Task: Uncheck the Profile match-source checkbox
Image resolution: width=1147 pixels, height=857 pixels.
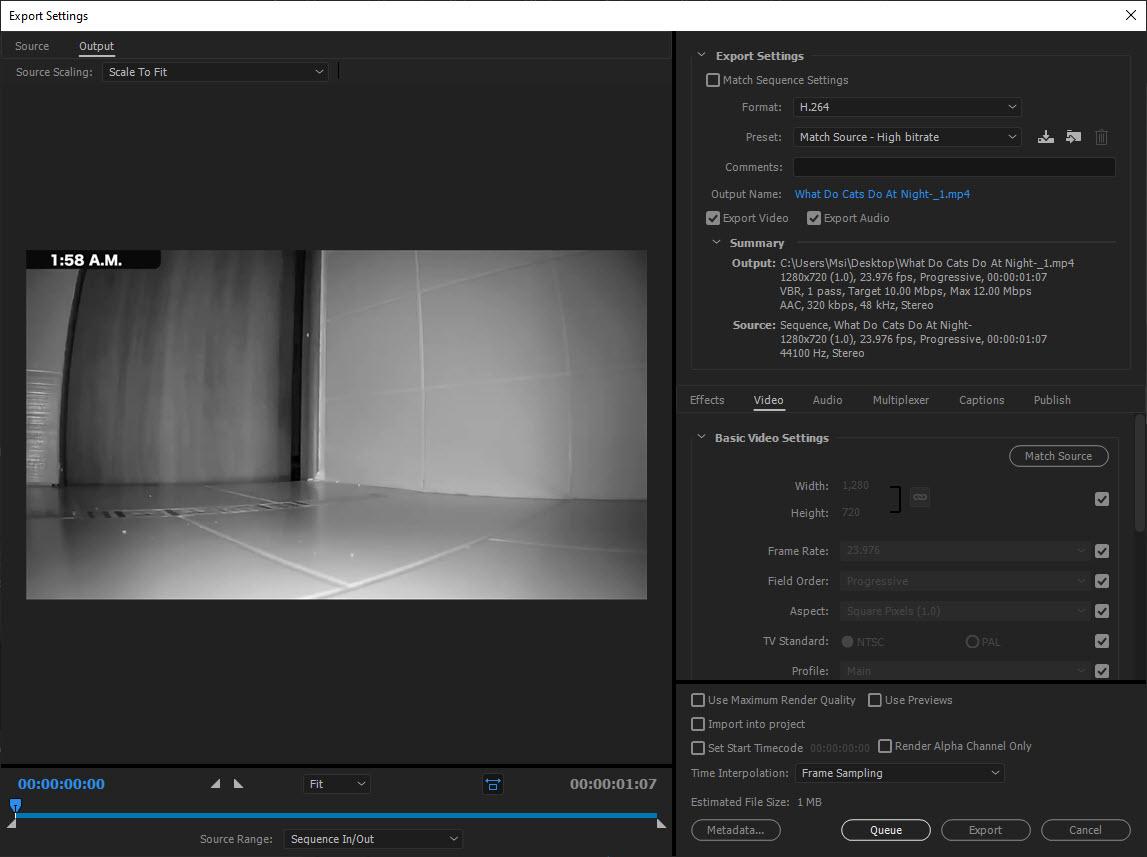Action: point(1102,671)
